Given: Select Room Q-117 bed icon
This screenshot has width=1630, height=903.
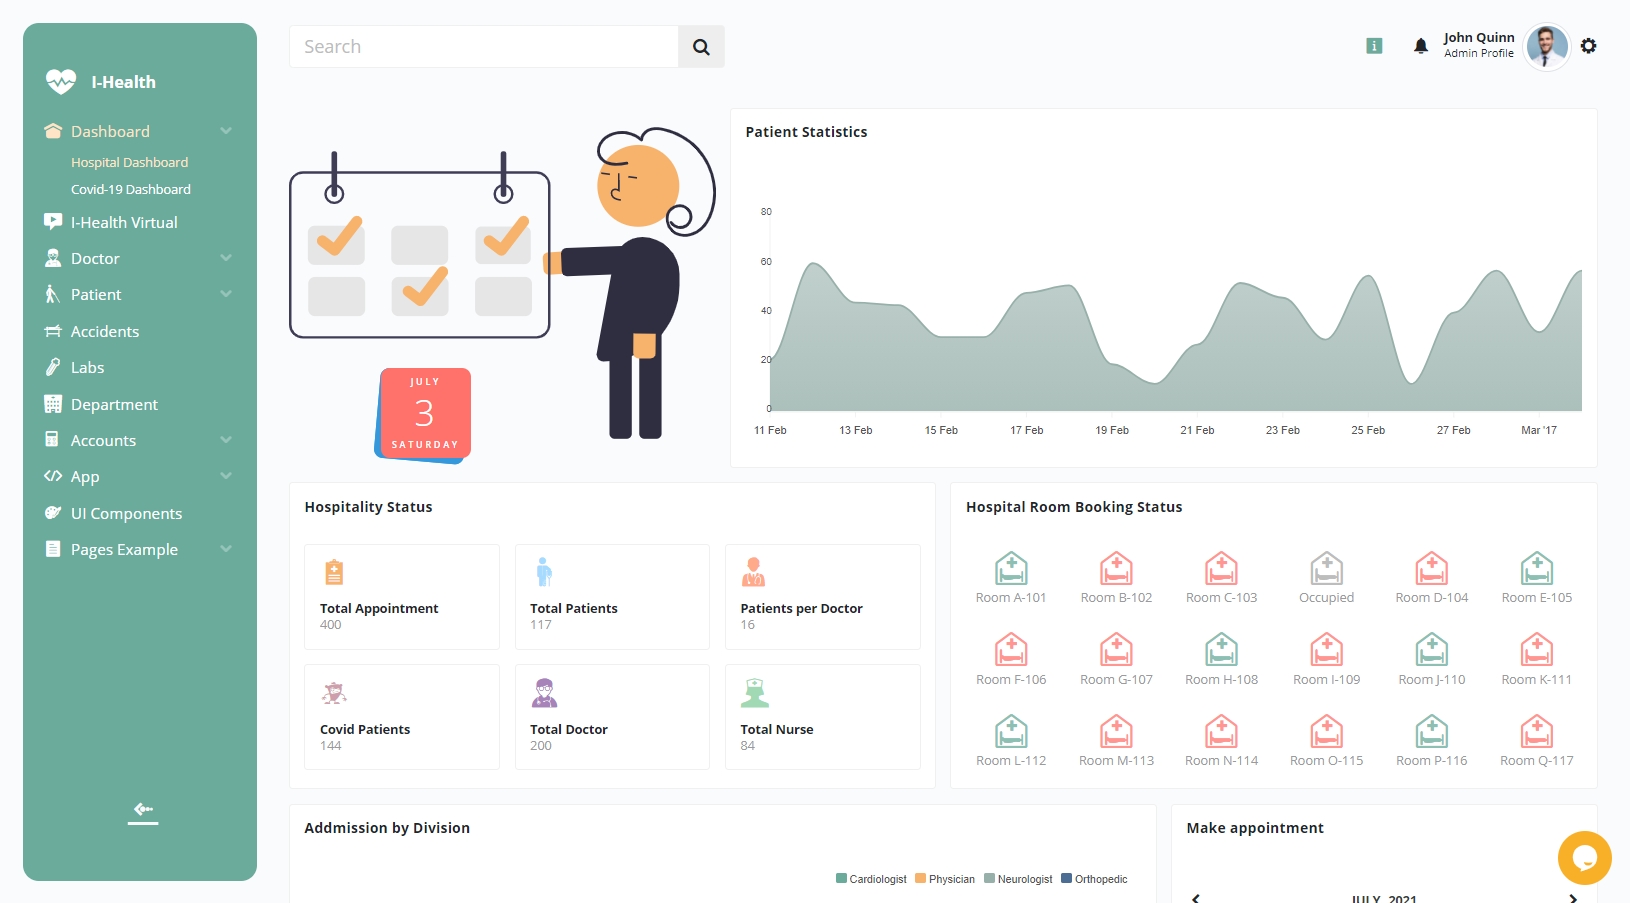Looking at the screenshot, I should tap(1537, 731).
